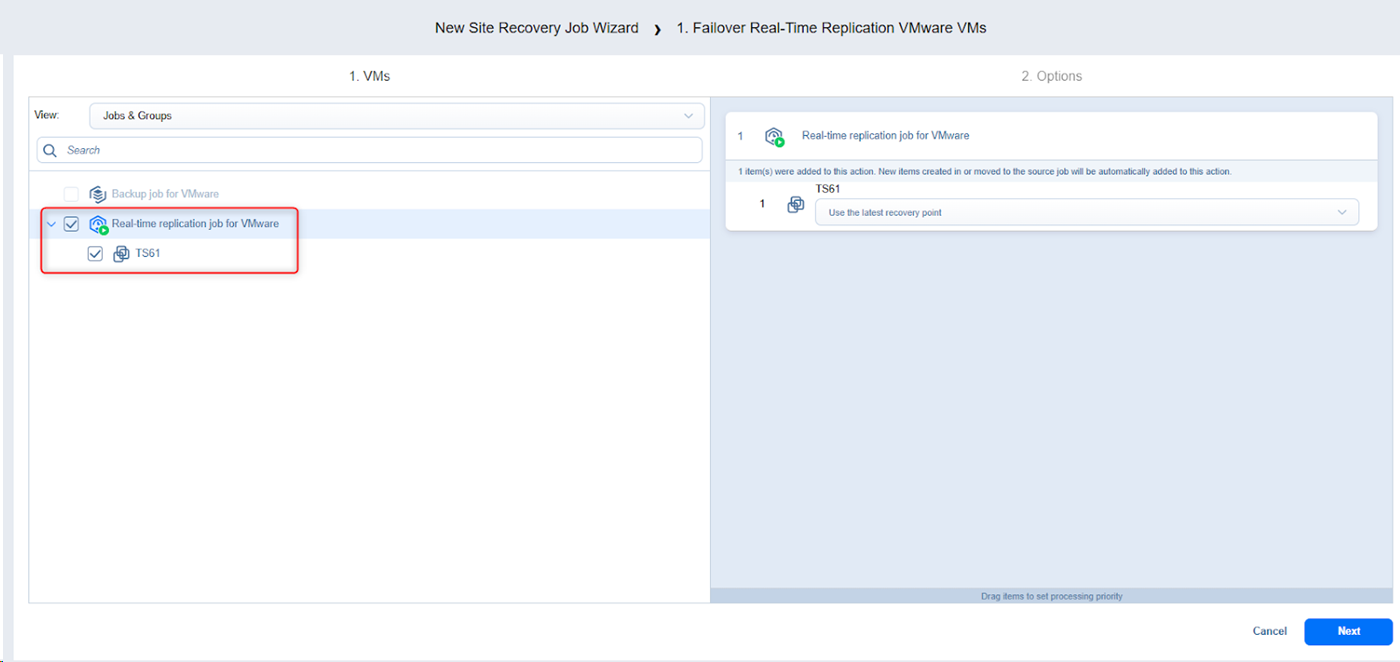This screenshot has width=1400, height=662.
Task: Tick the Backup job for VMware checkbox
Action: coord(71,194)
